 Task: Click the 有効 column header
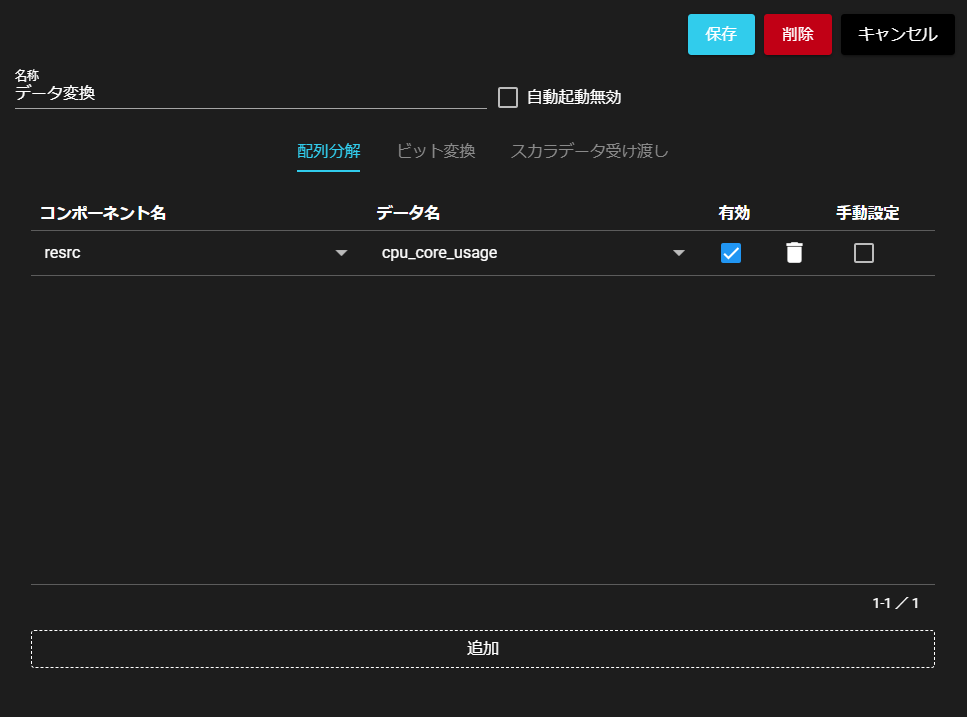(734, 213)
